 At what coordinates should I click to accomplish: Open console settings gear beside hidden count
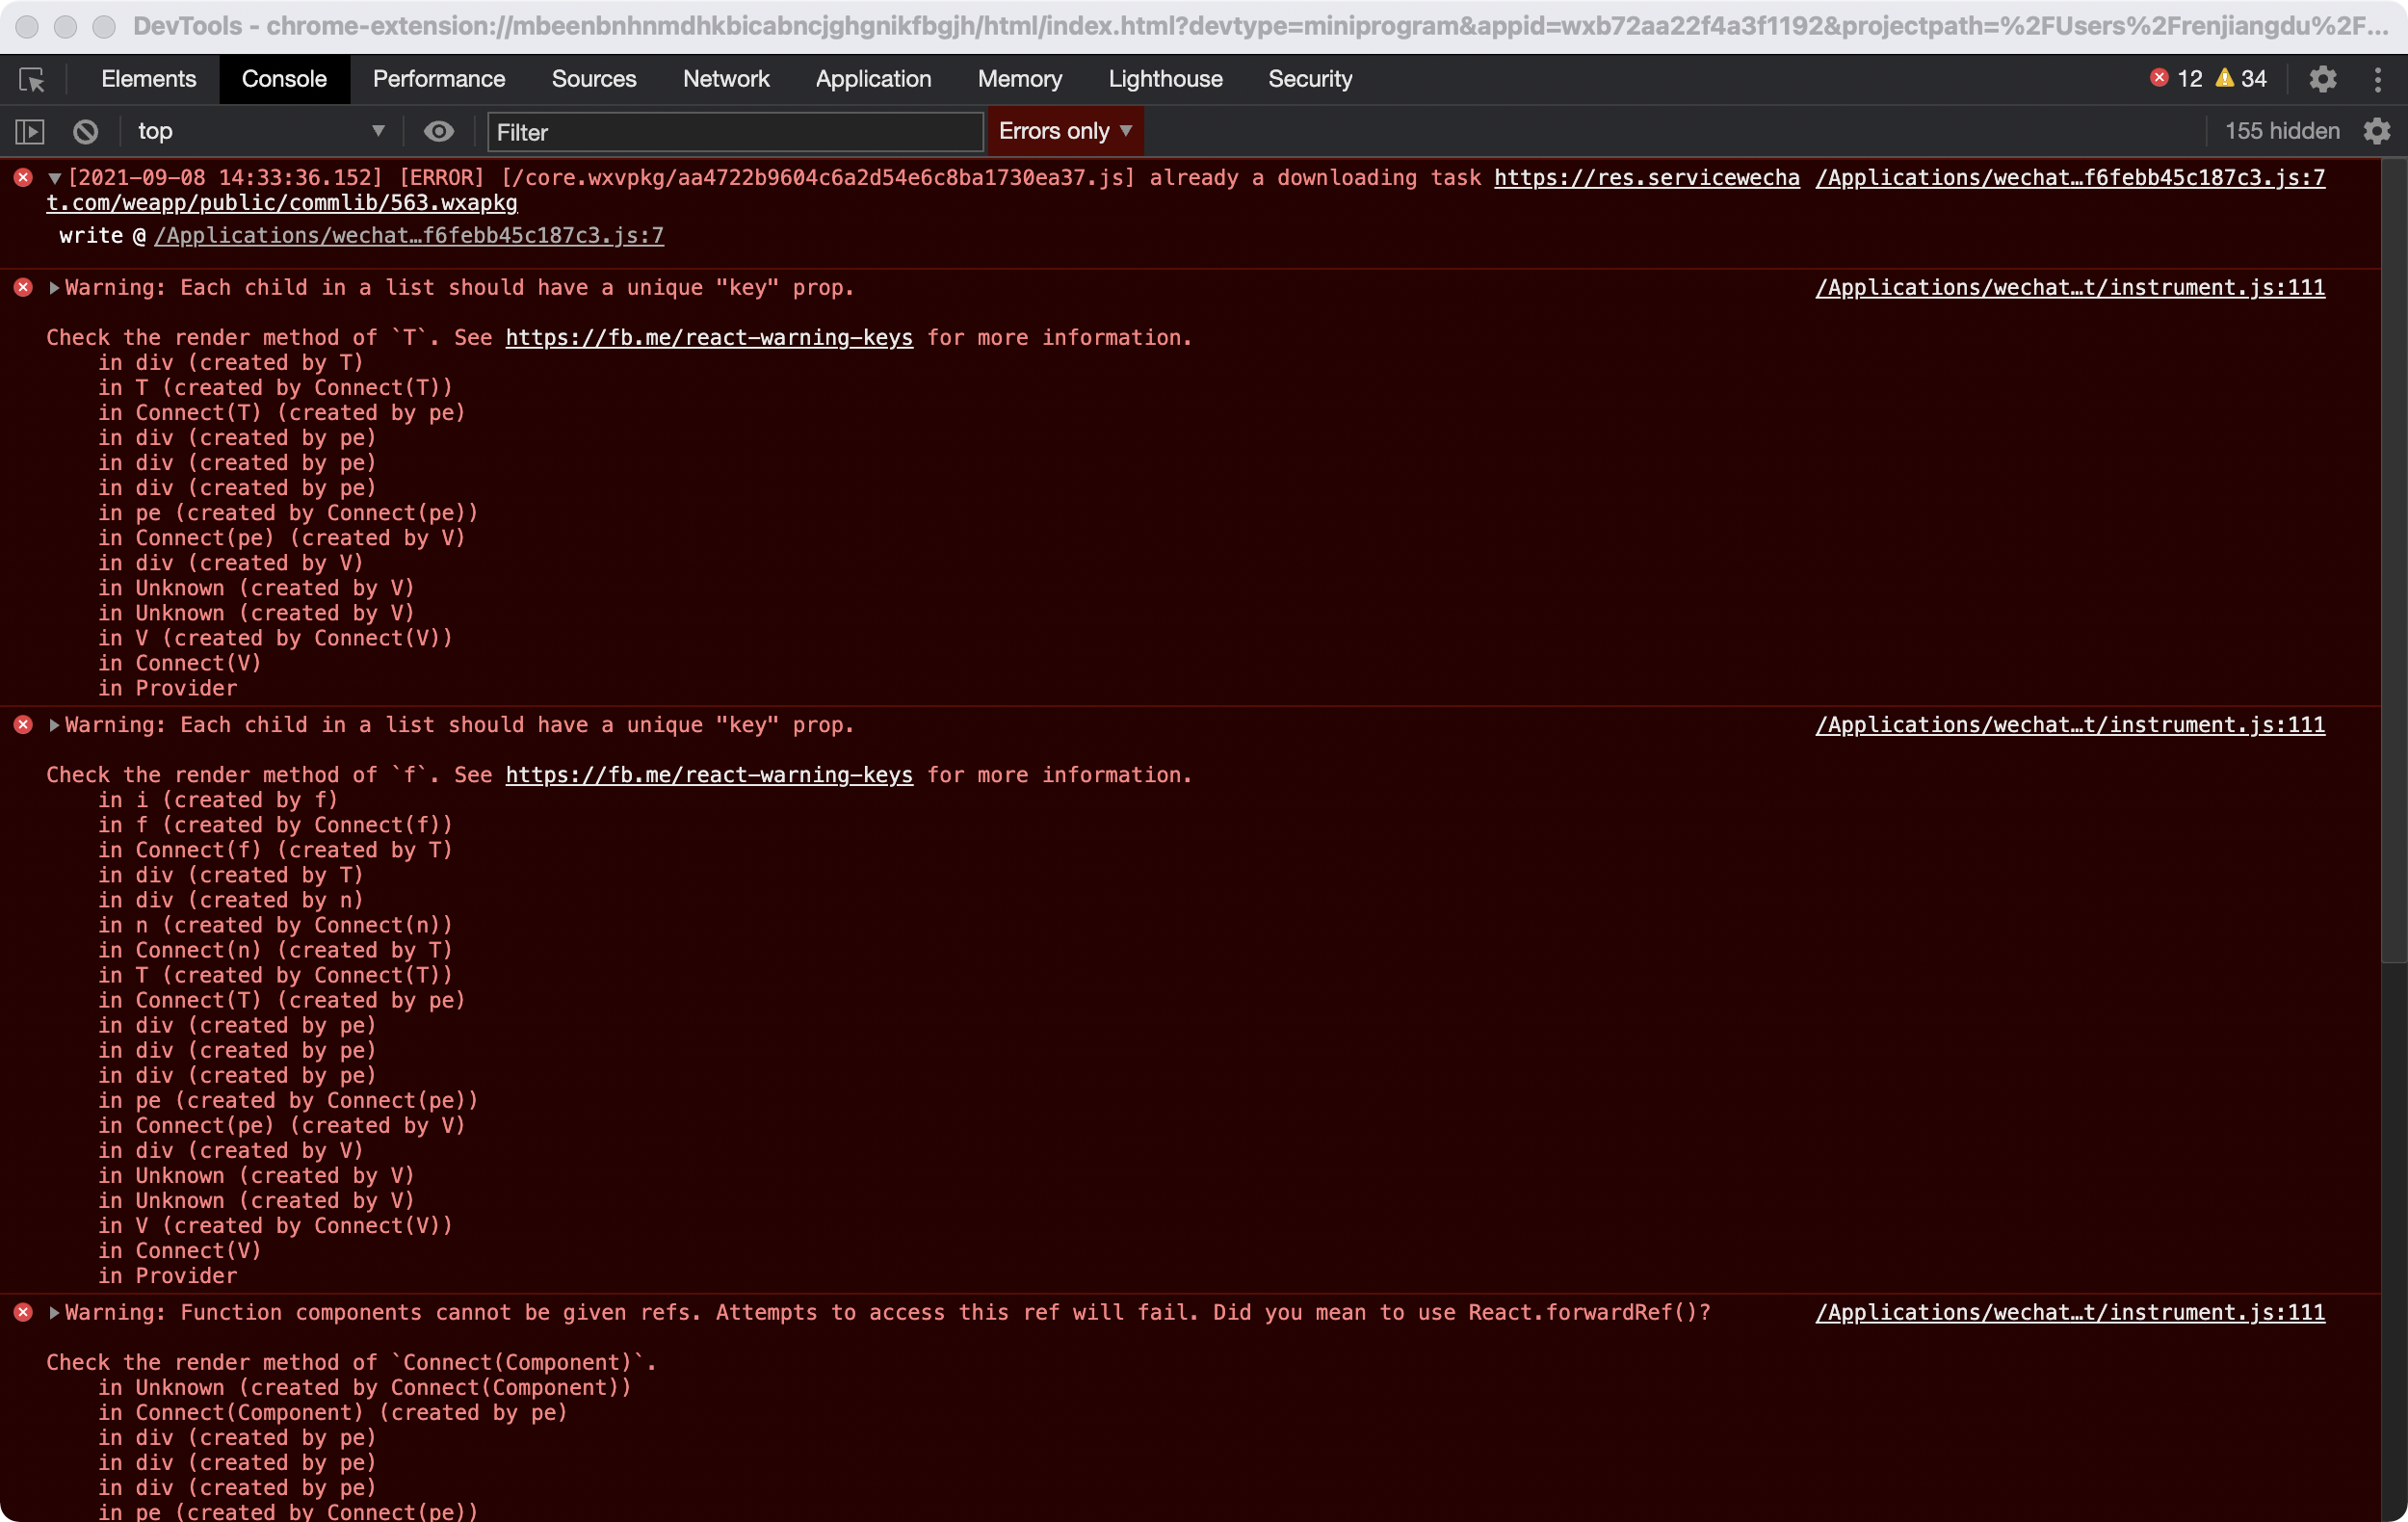click(2377, 131)
